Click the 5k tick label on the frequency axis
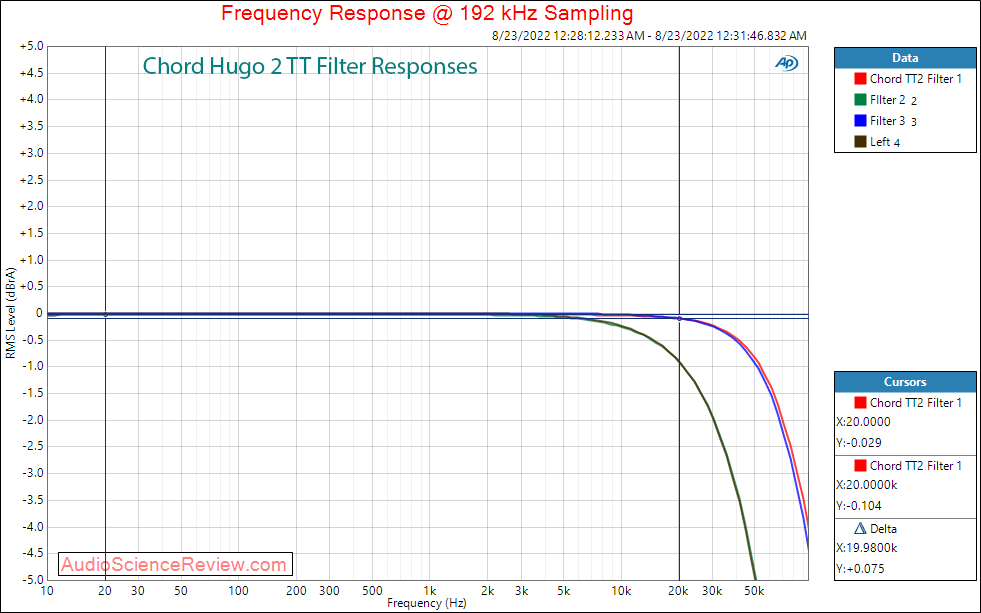981x613 pixels. tap(564, 590)
